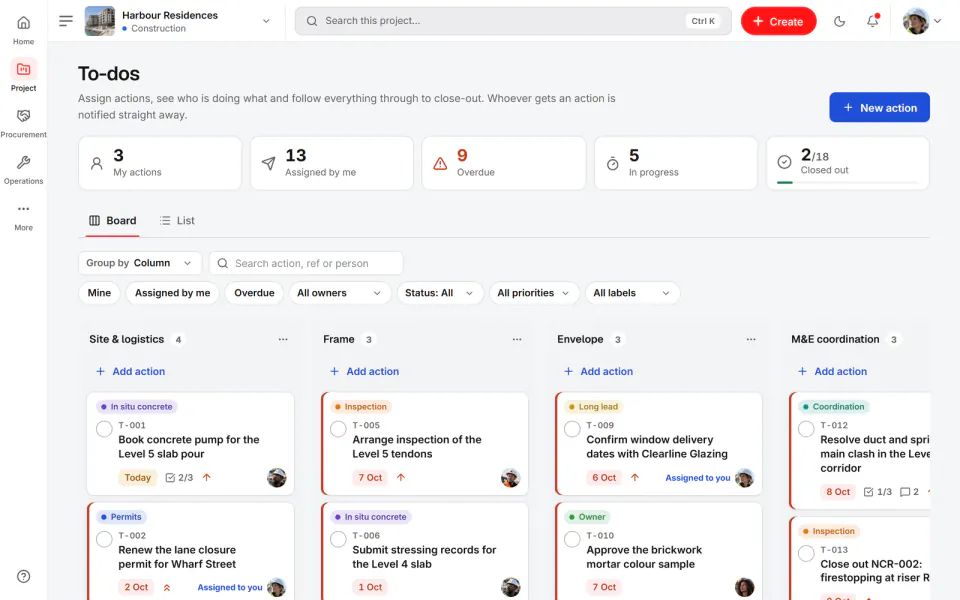Click the red Create button
The height and width of the screenshot is (600, 960).
(778, 21)
